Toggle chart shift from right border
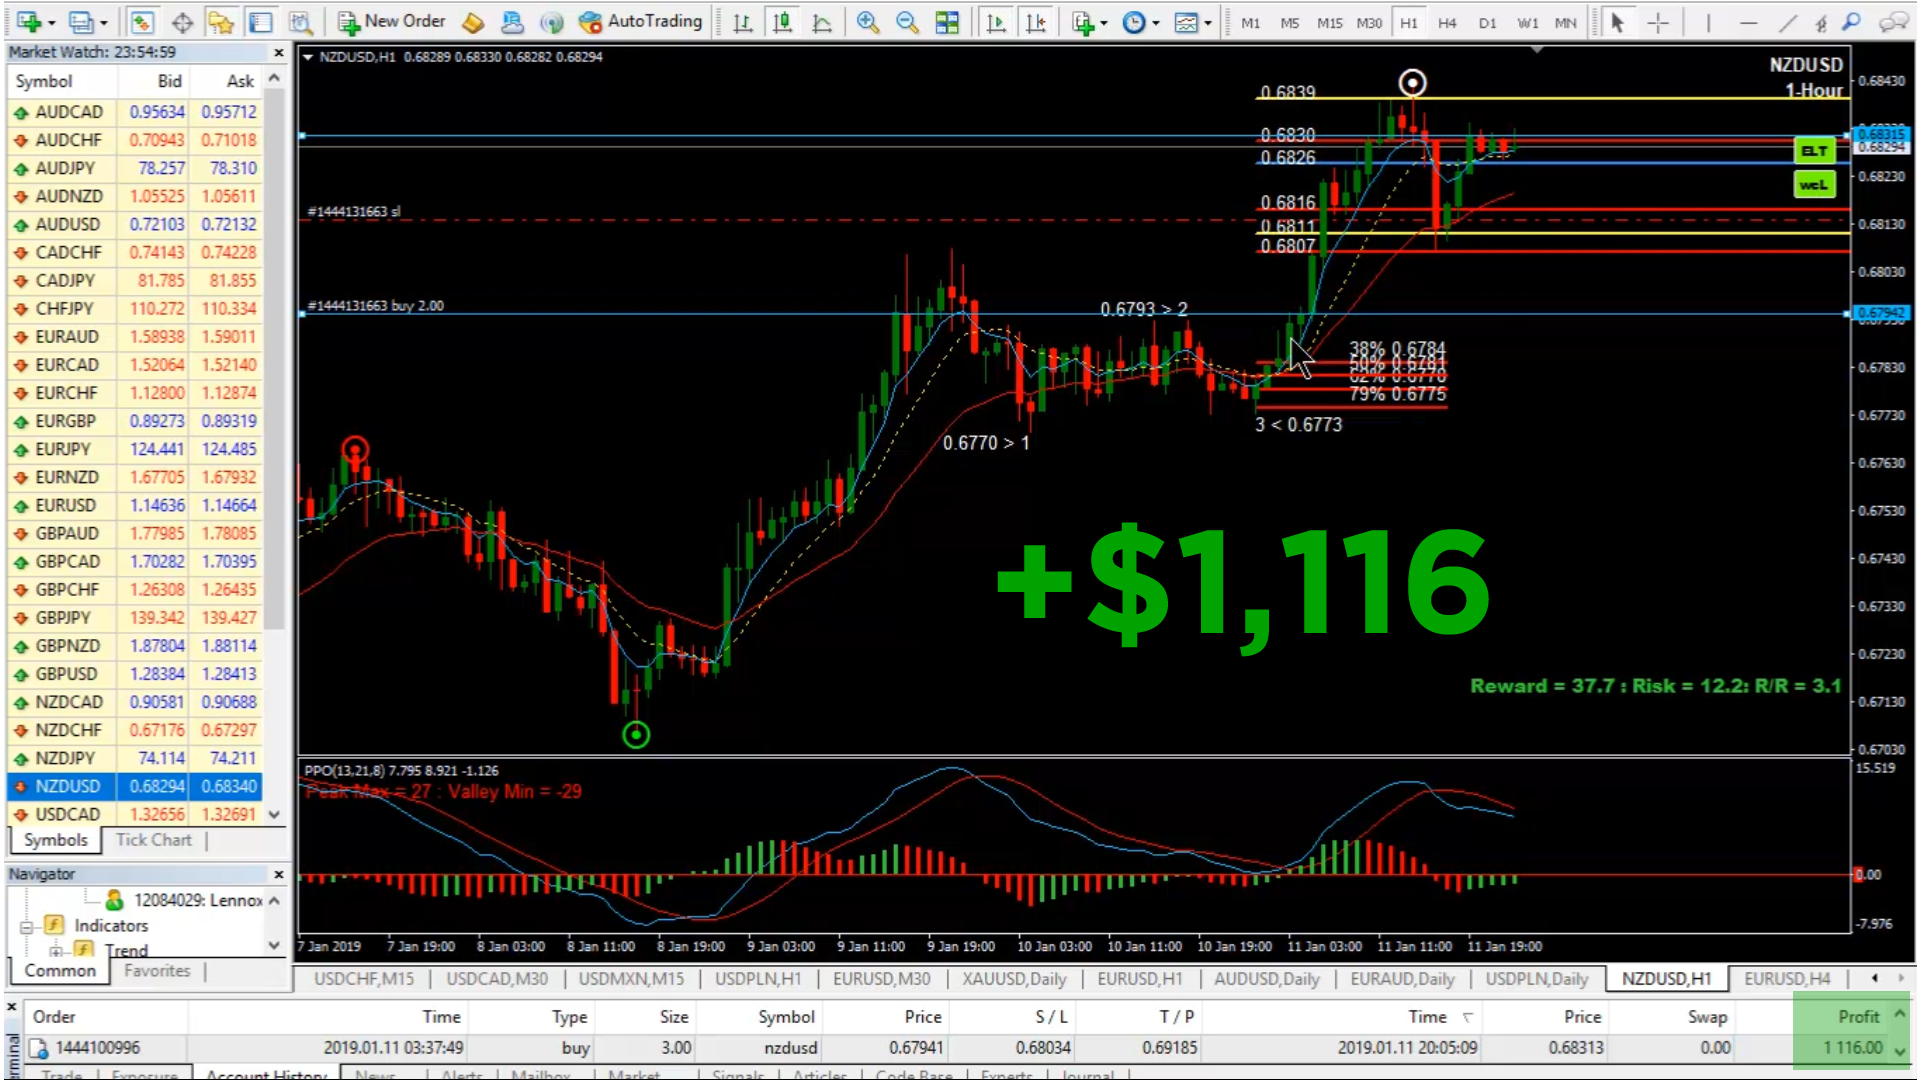Viewport: 1920px width, 1080px height. coord(1036,21)
